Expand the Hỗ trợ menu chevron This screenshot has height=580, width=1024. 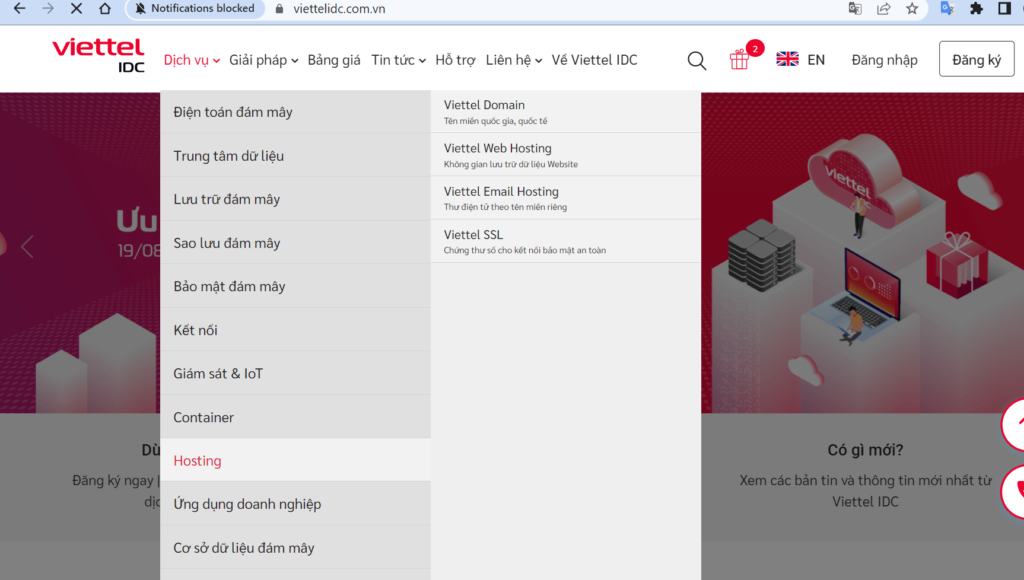point(455,59)
